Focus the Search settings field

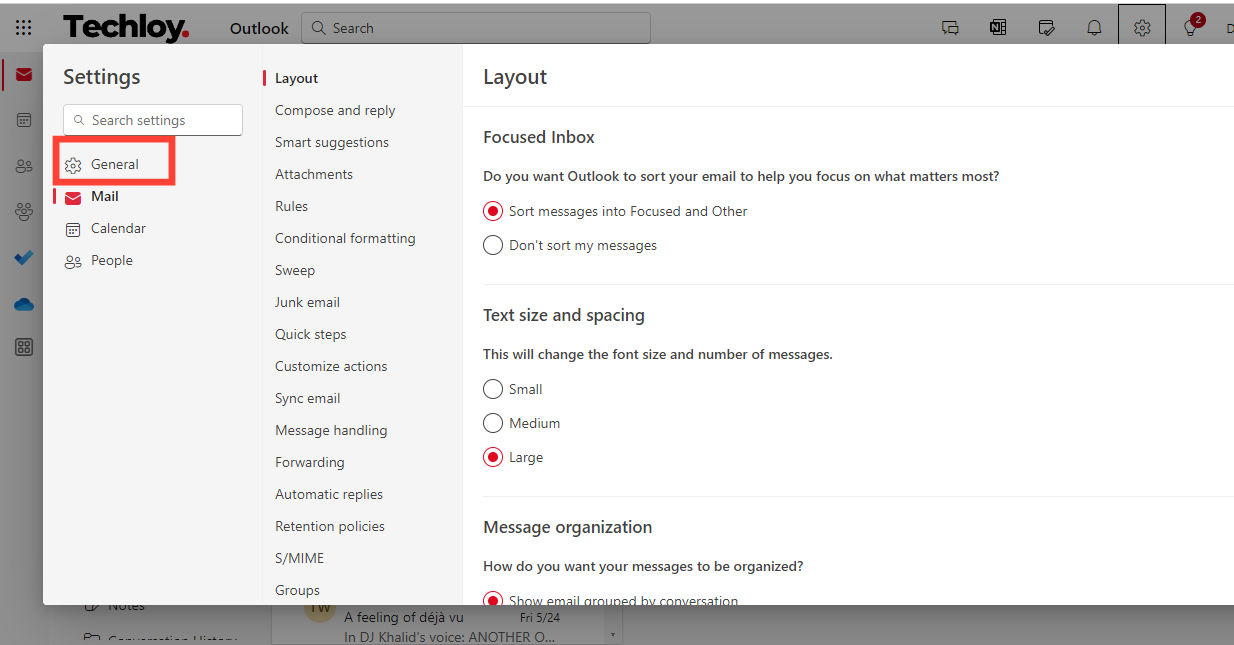153,120
